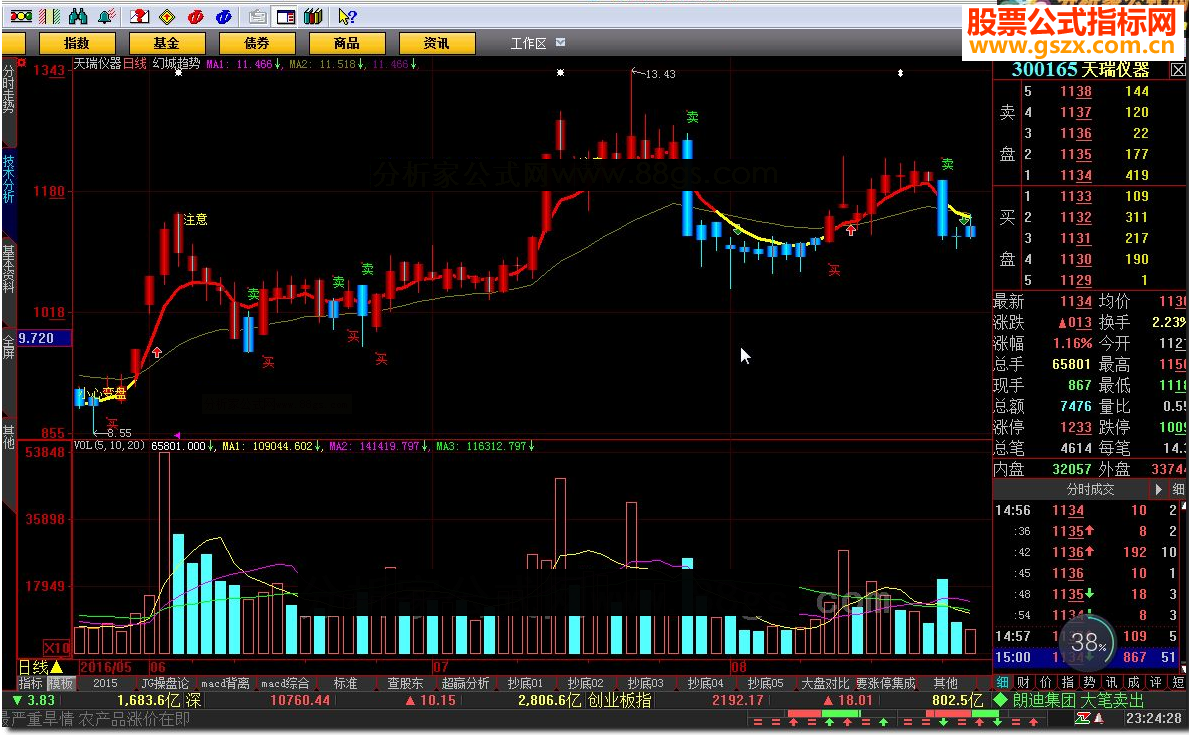Open the binoculars search tool
The width and height of the screenshot is (1189, 735).
coord(77,16)
